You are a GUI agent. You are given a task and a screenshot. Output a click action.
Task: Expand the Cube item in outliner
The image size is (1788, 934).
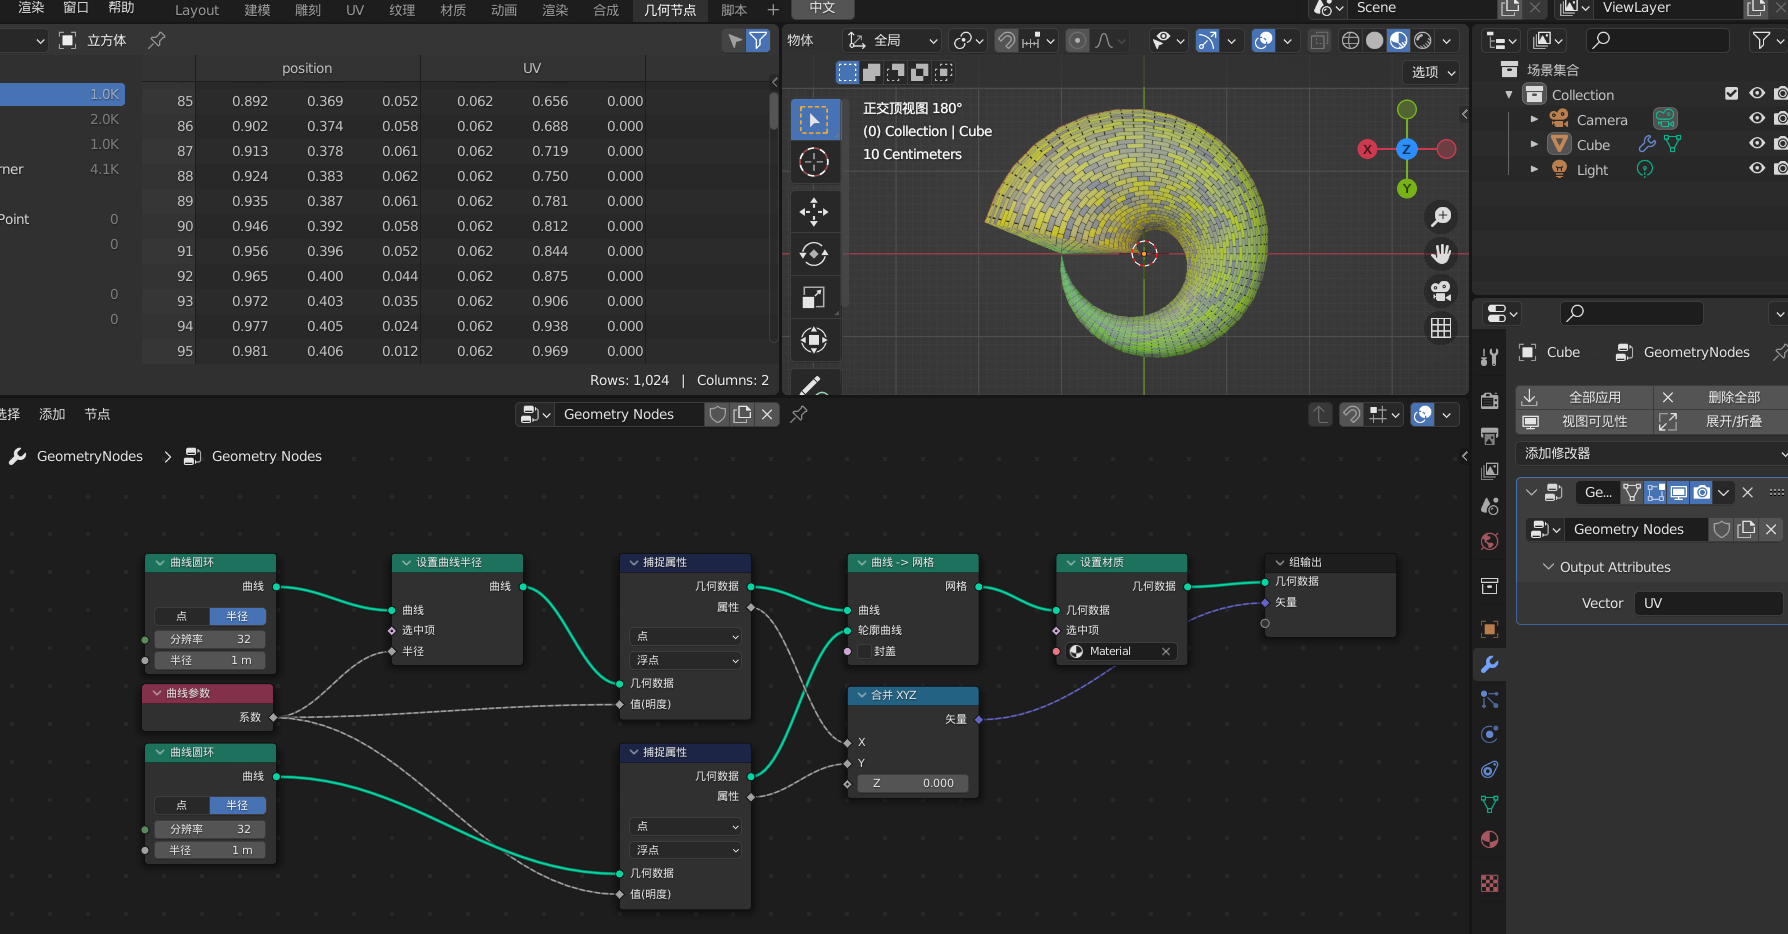[1534, 144]
